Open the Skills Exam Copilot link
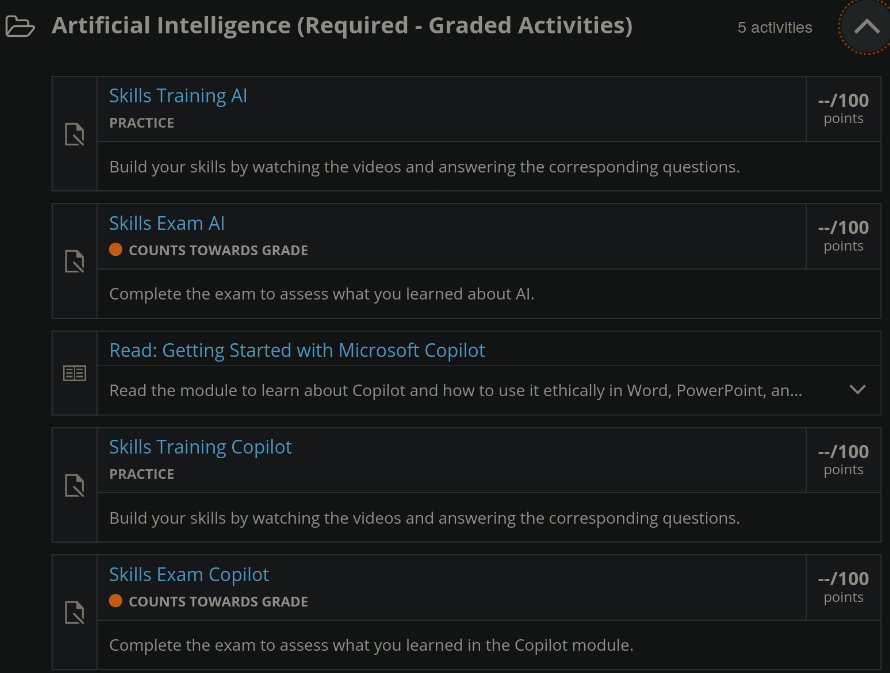The width and height of the screenshot is (890, 673). 189,574
